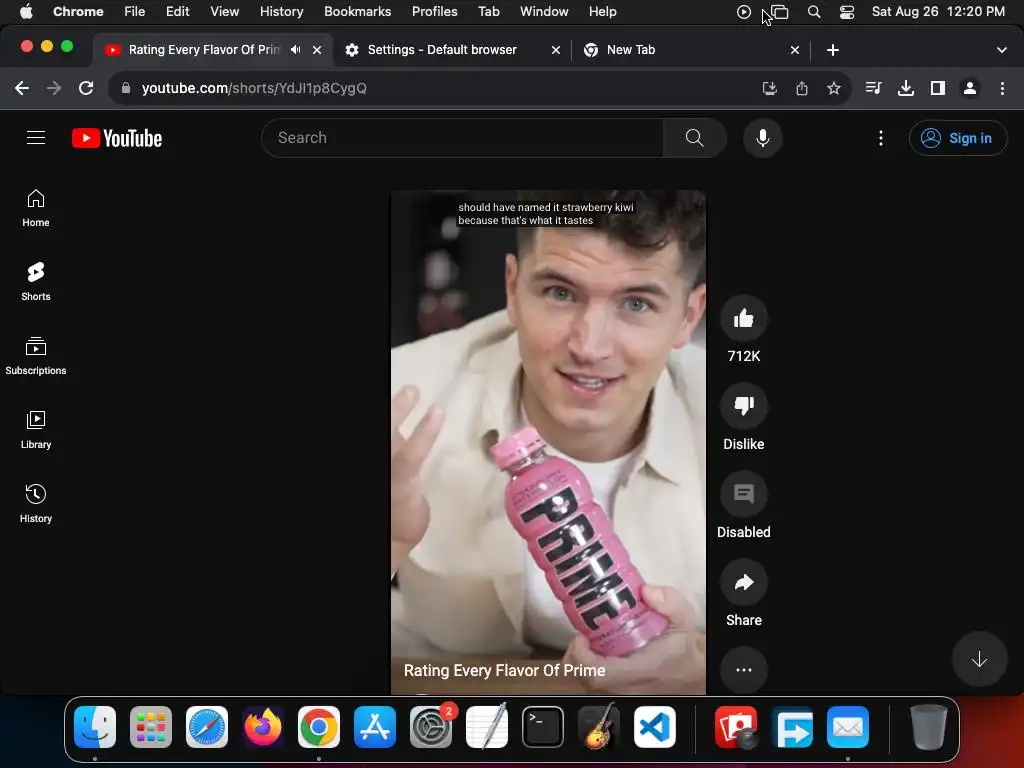Expand the tab search chevron

coord(1002,50)
